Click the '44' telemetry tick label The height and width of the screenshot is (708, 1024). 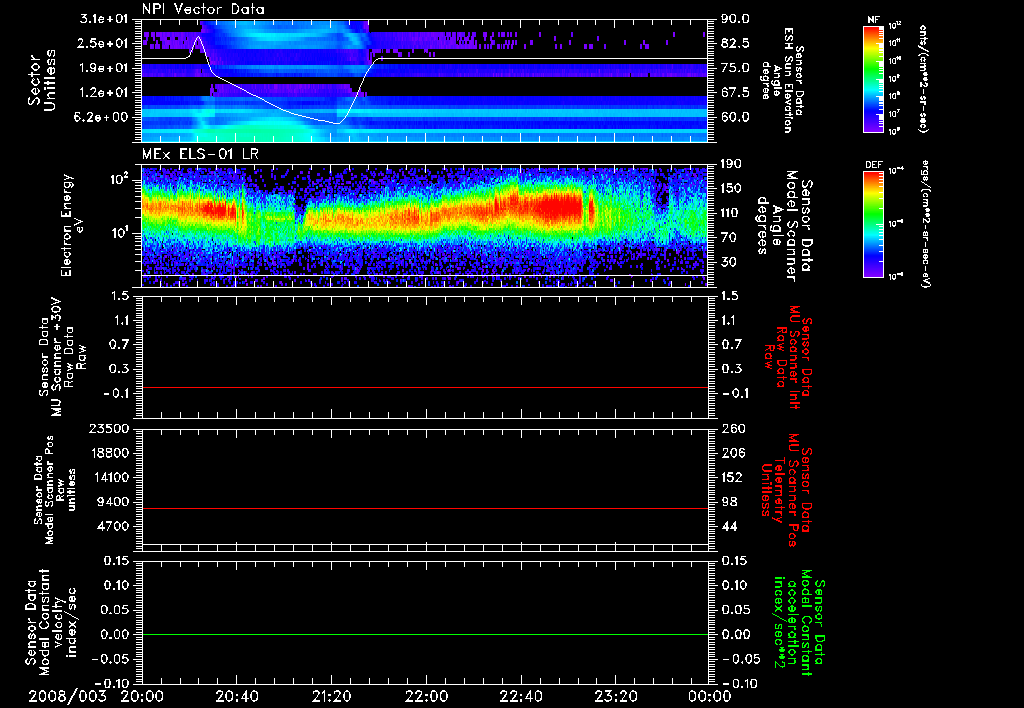[x=729, y=526]
